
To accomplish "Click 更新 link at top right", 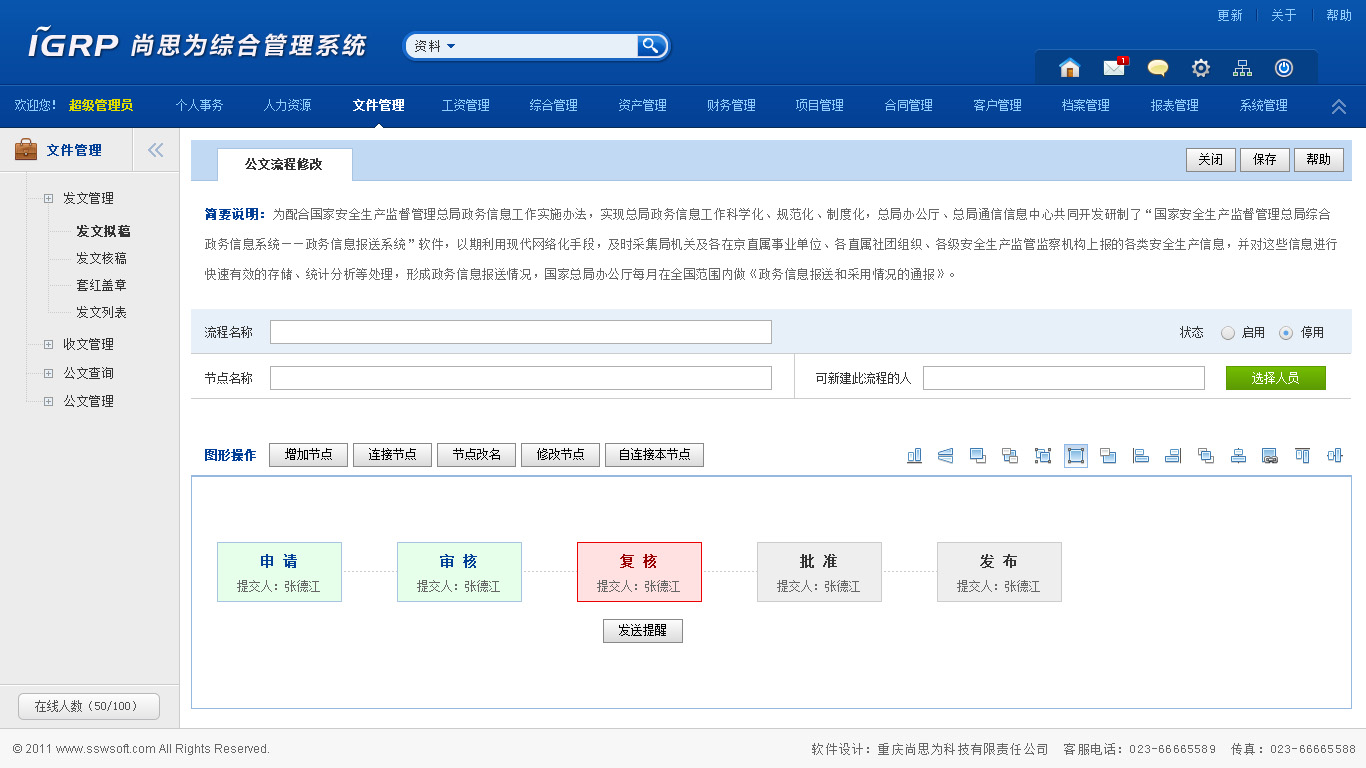I will tap(1230, 15).
